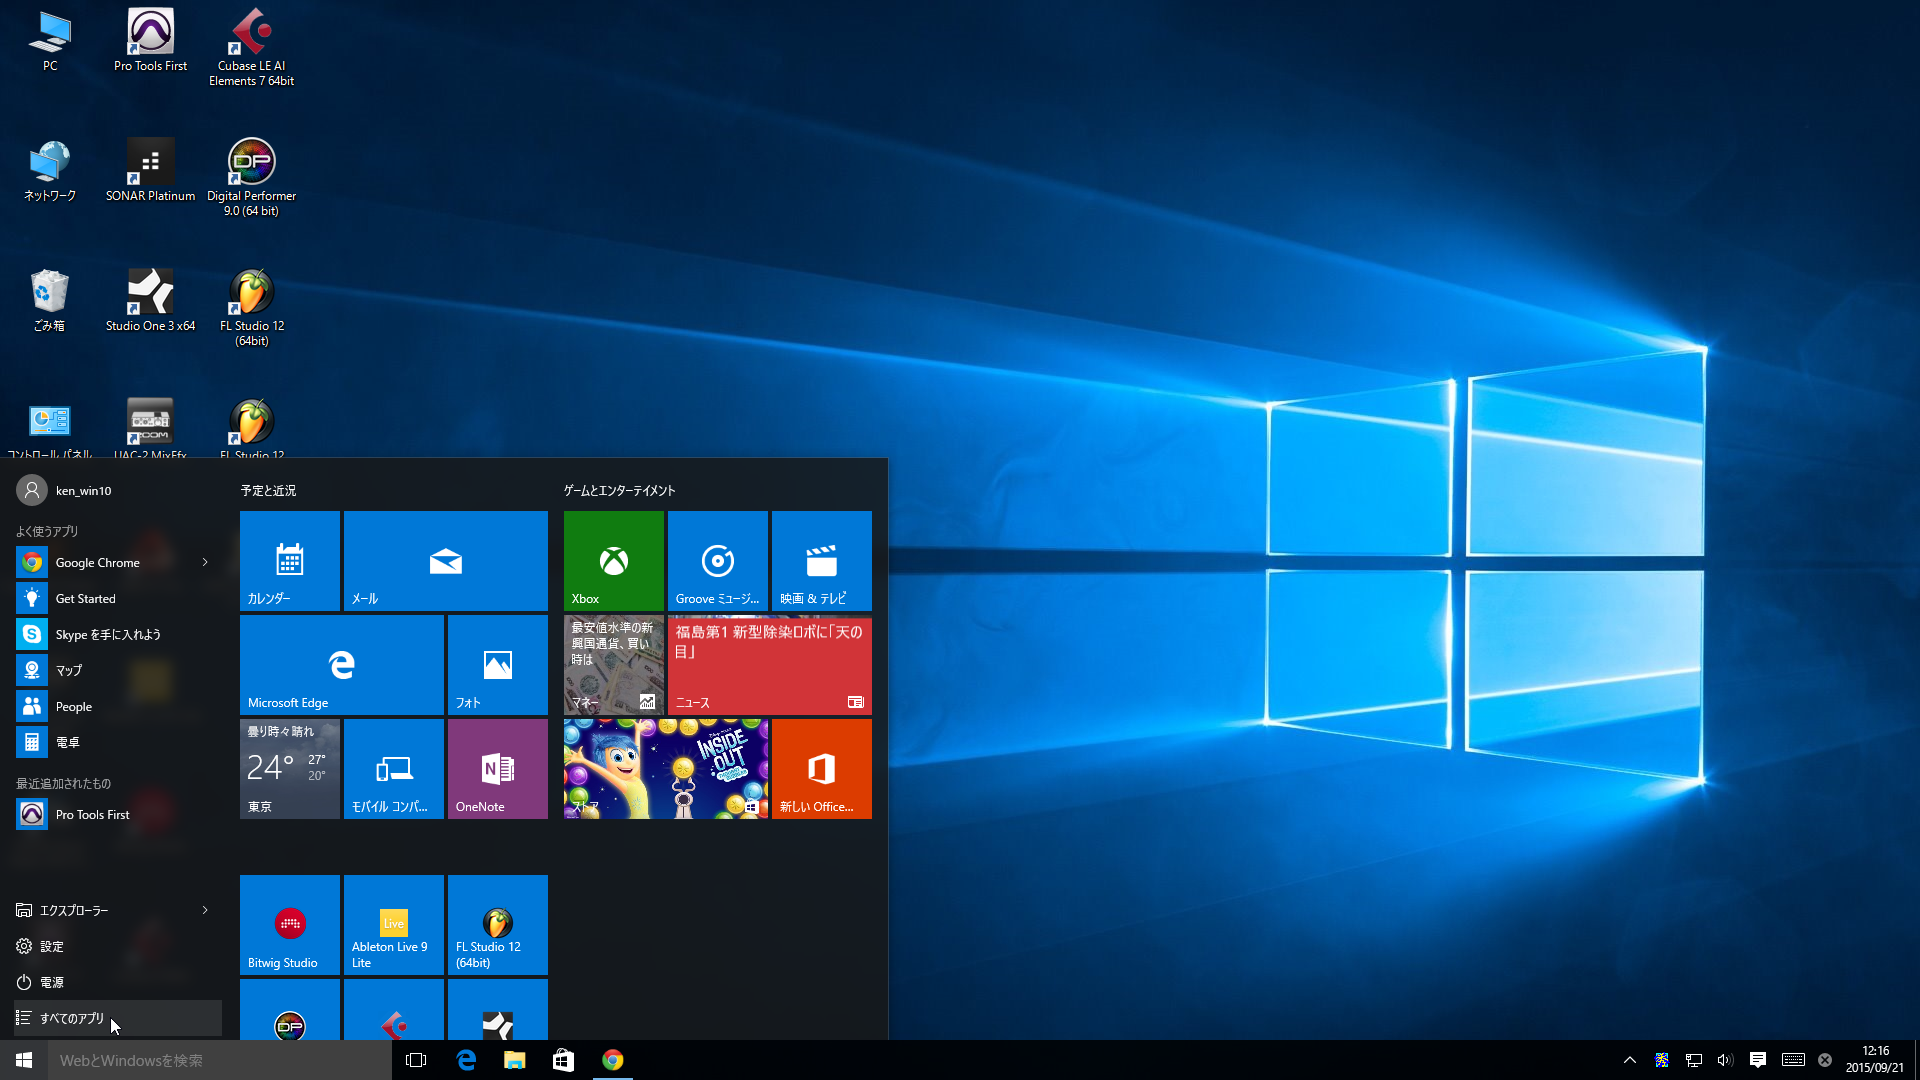Open the Store from the taskbar
Image resolution: width=1920 pixels, height=1080 pixels.
[x=564, y=1060]
